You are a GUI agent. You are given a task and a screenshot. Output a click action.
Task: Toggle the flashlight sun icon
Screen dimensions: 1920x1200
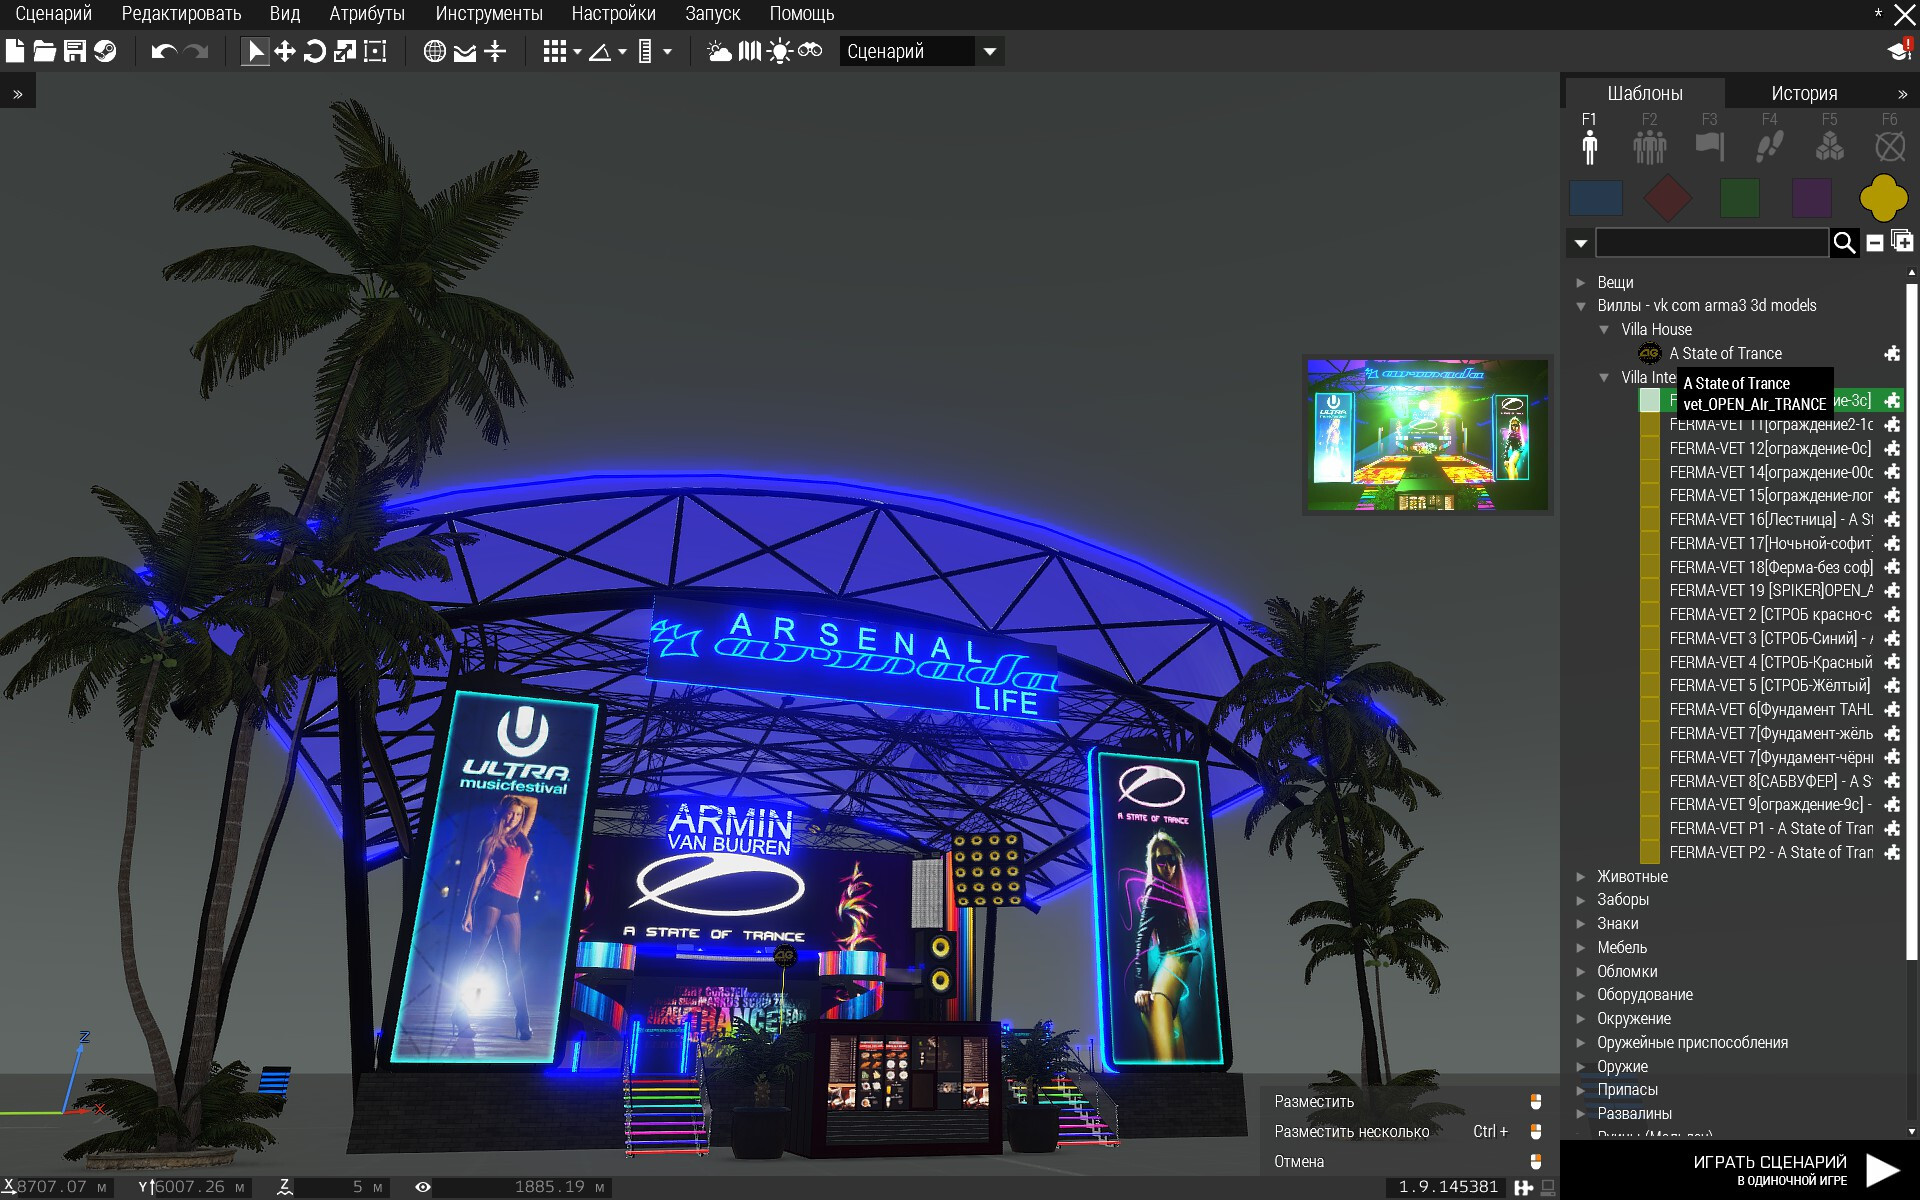point(779,51)
